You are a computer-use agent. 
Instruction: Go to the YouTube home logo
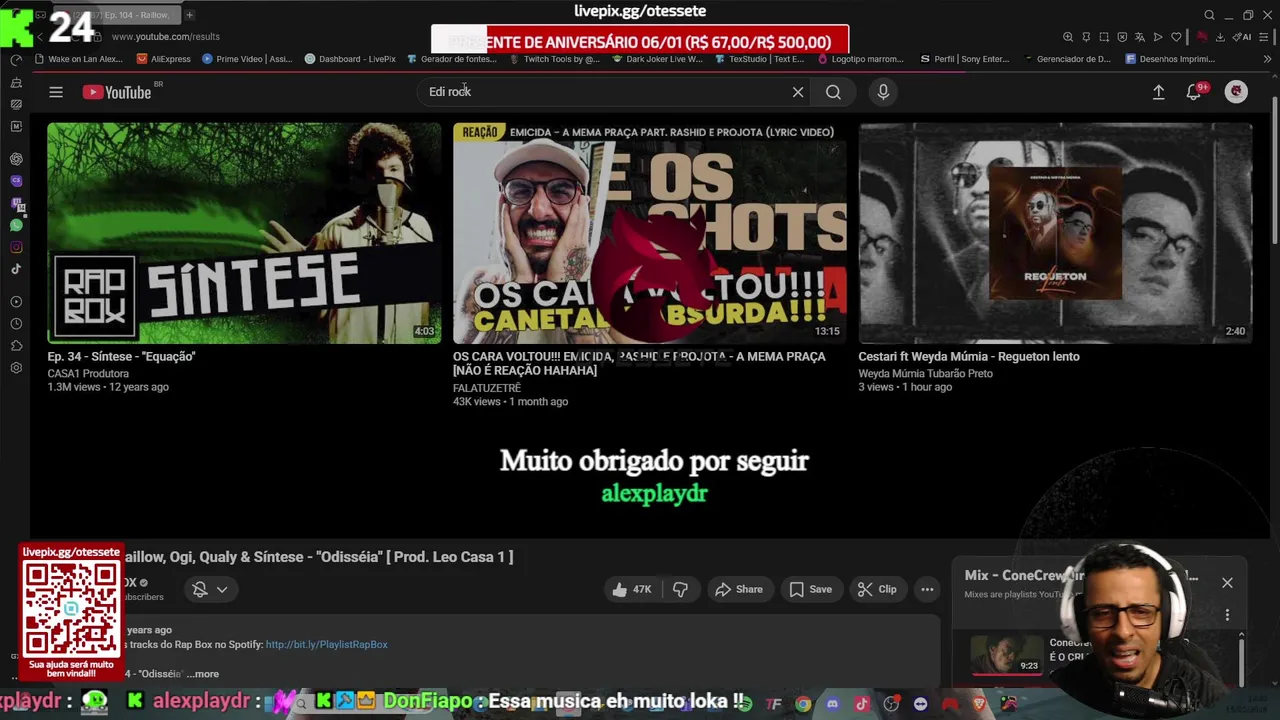coord(117,92)
